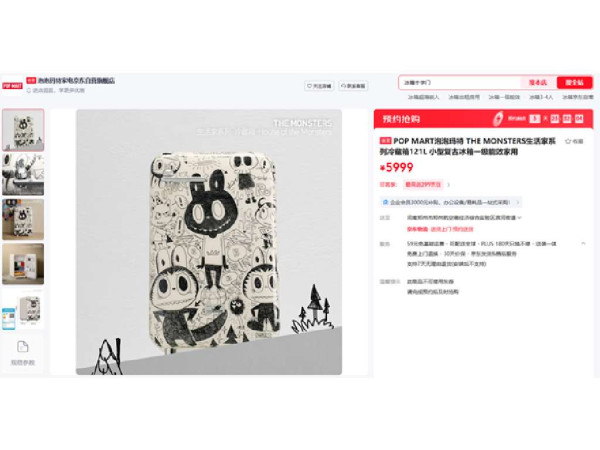
Task: Focus the search input field
Action: click(460, 83)
